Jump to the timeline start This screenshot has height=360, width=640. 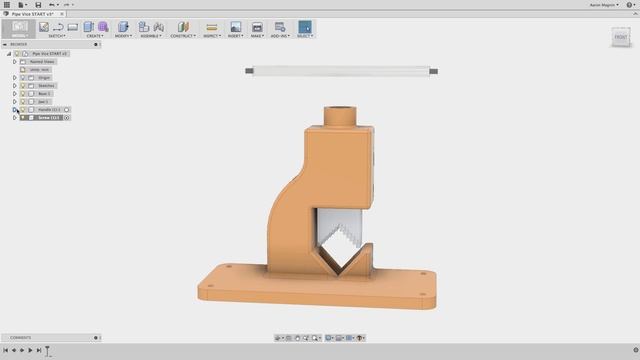tap(5, 350)
